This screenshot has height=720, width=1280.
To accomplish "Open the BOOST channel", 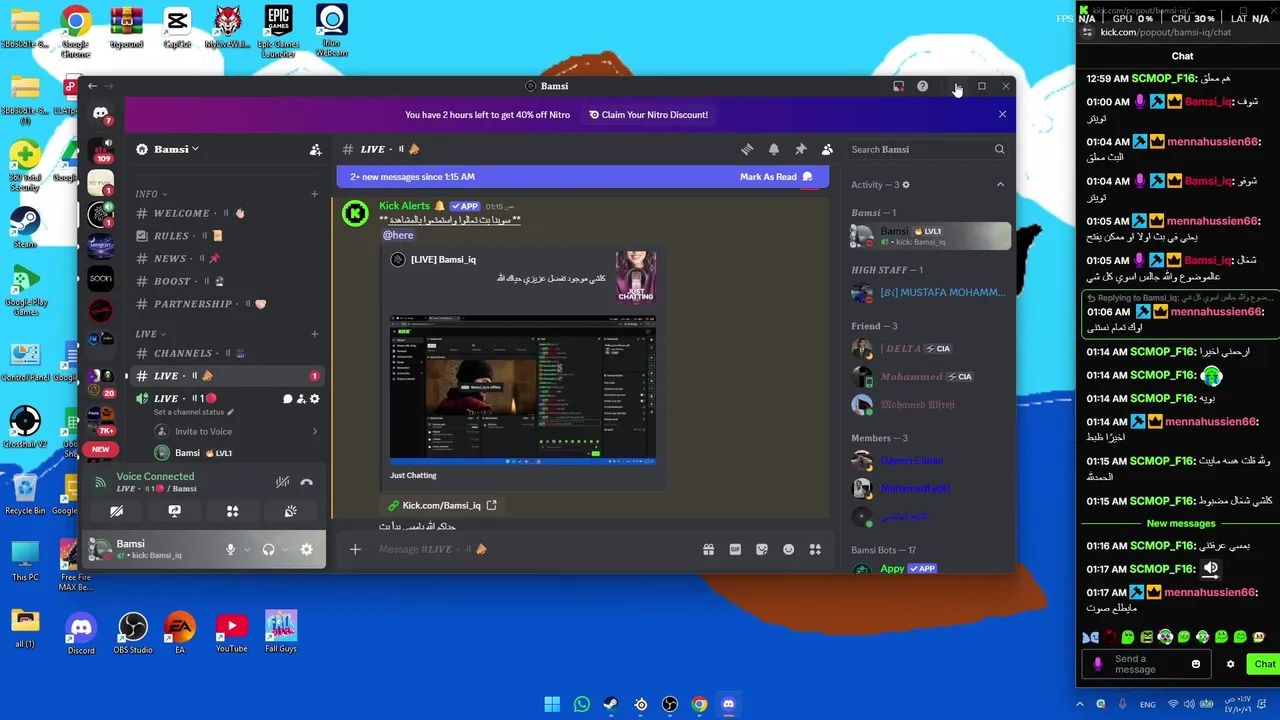I will point(226,282).
